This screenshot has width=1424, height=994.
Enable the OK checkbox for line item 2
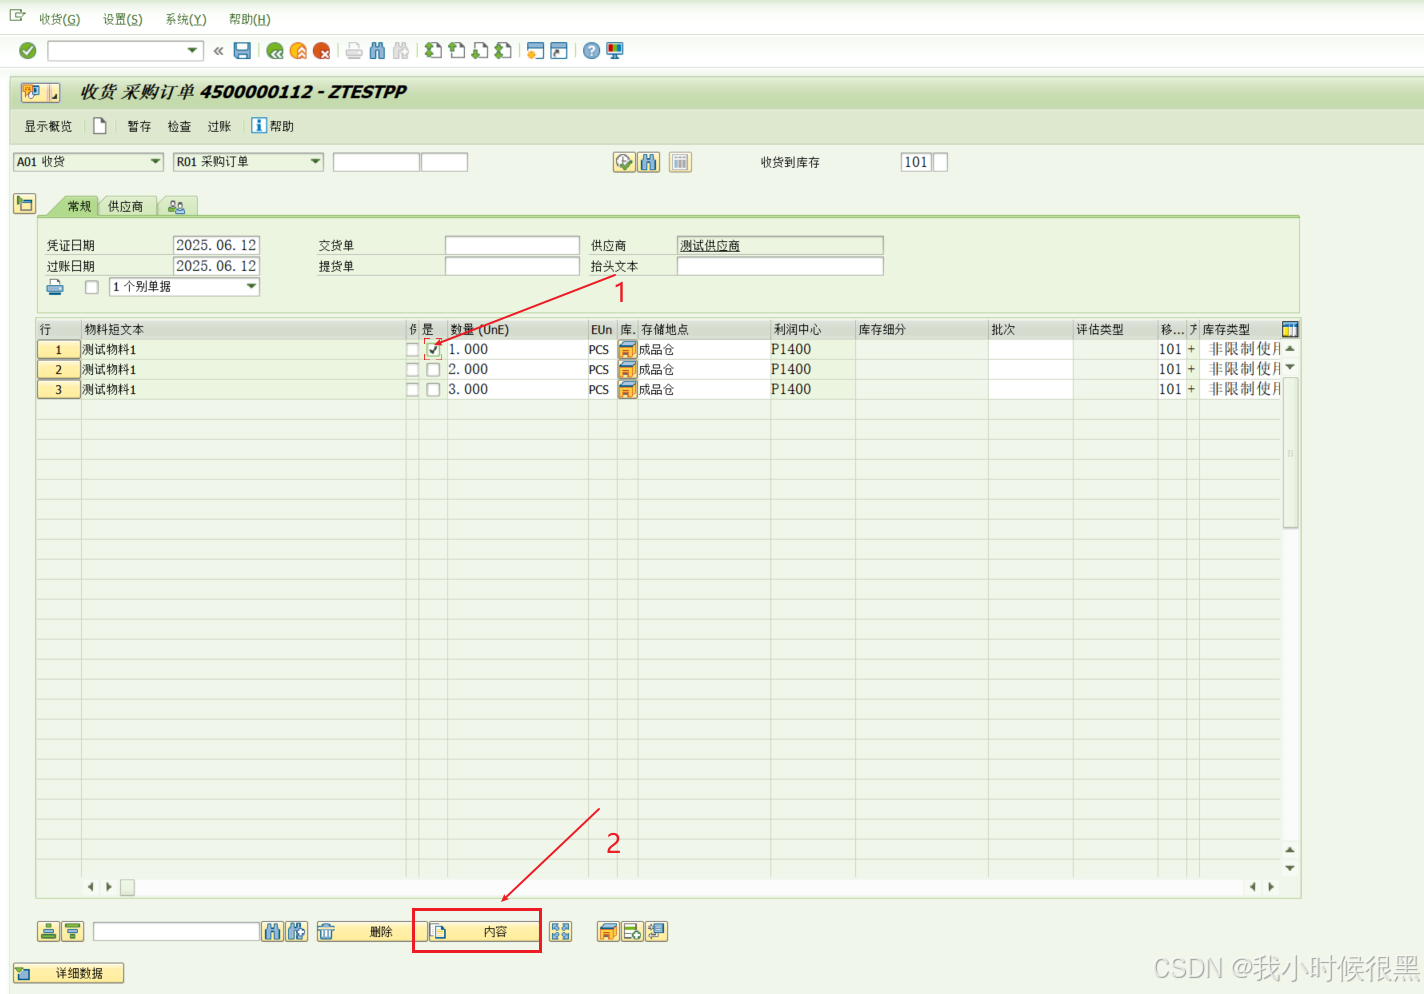[x=433, y=369]
